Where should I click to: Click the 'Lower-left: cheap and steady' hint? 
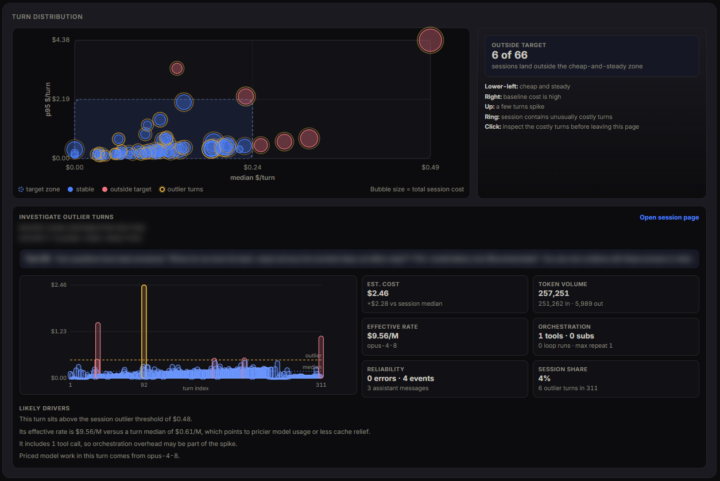click(527, 86)
